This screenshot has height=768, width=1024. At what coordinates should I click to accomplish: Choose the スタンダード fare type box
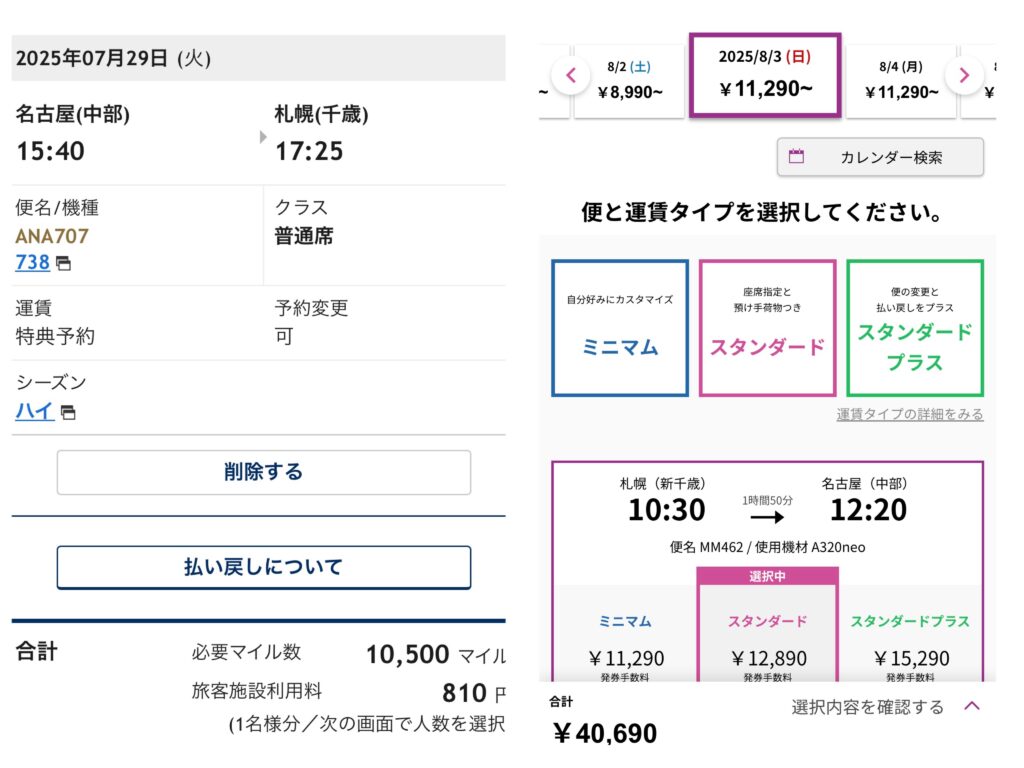(767, 328)
